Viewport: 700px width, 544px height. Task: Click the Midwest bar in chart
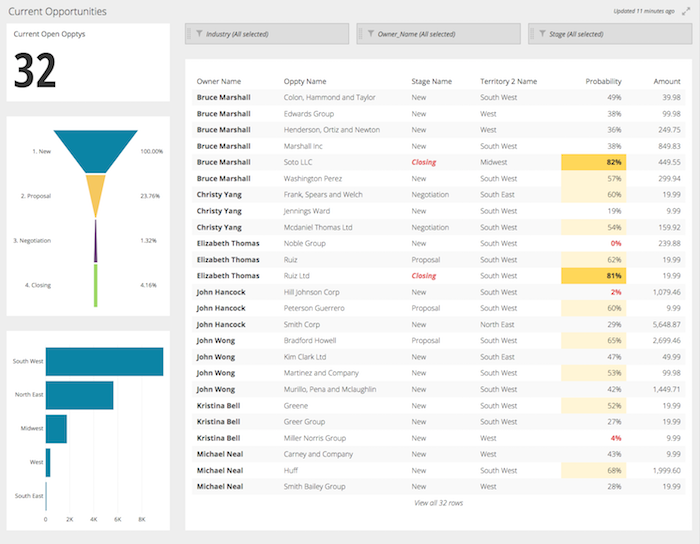56,429
